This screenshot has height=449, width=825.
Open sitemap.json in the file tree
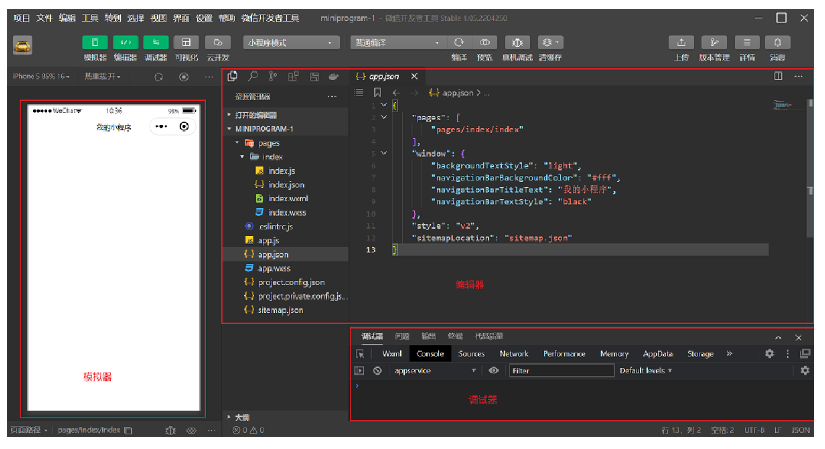[280, 310]
